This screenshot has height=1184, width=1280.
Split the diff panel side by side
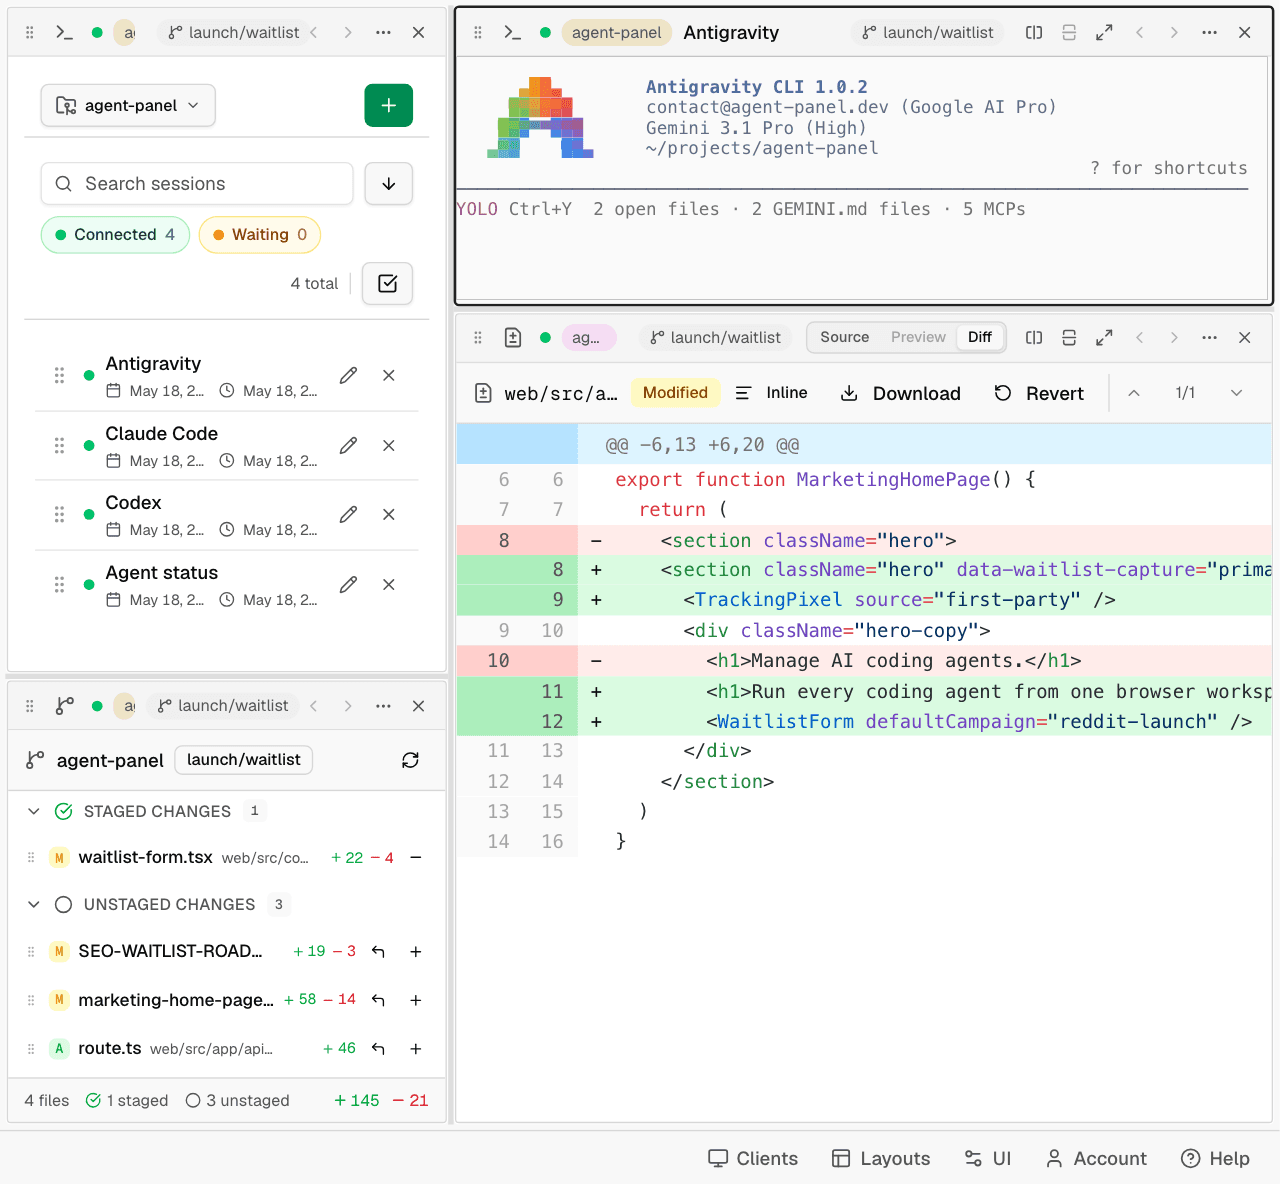1034,337
